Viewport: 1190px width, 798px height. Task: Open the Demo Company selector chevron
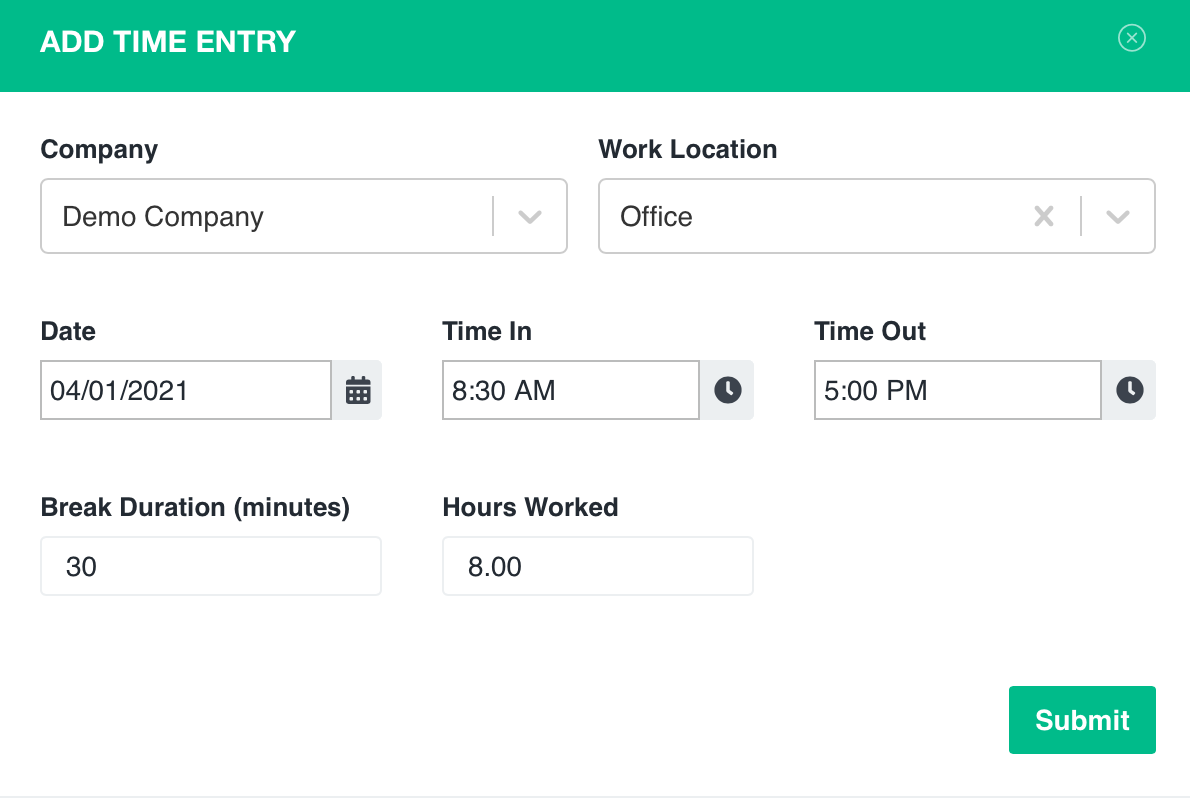point(530,216)
